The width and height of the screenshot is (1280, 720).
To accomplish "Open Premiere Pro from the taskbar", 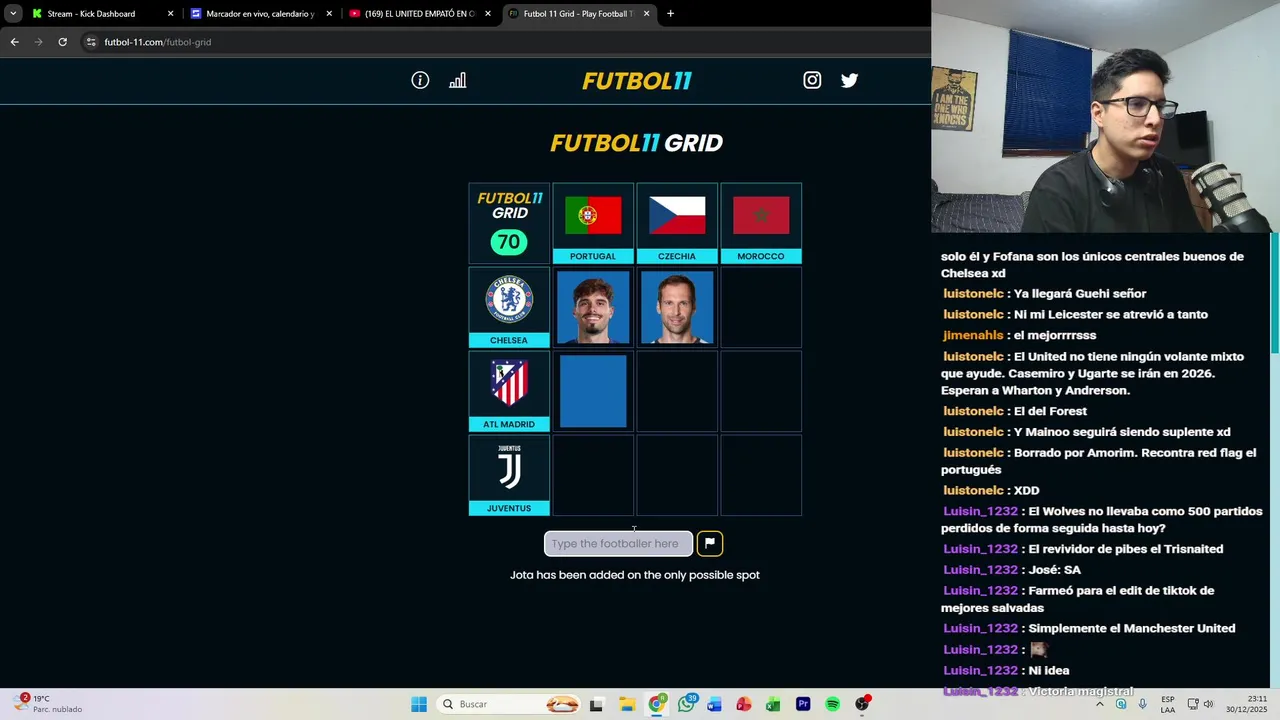I will (803, 704).
